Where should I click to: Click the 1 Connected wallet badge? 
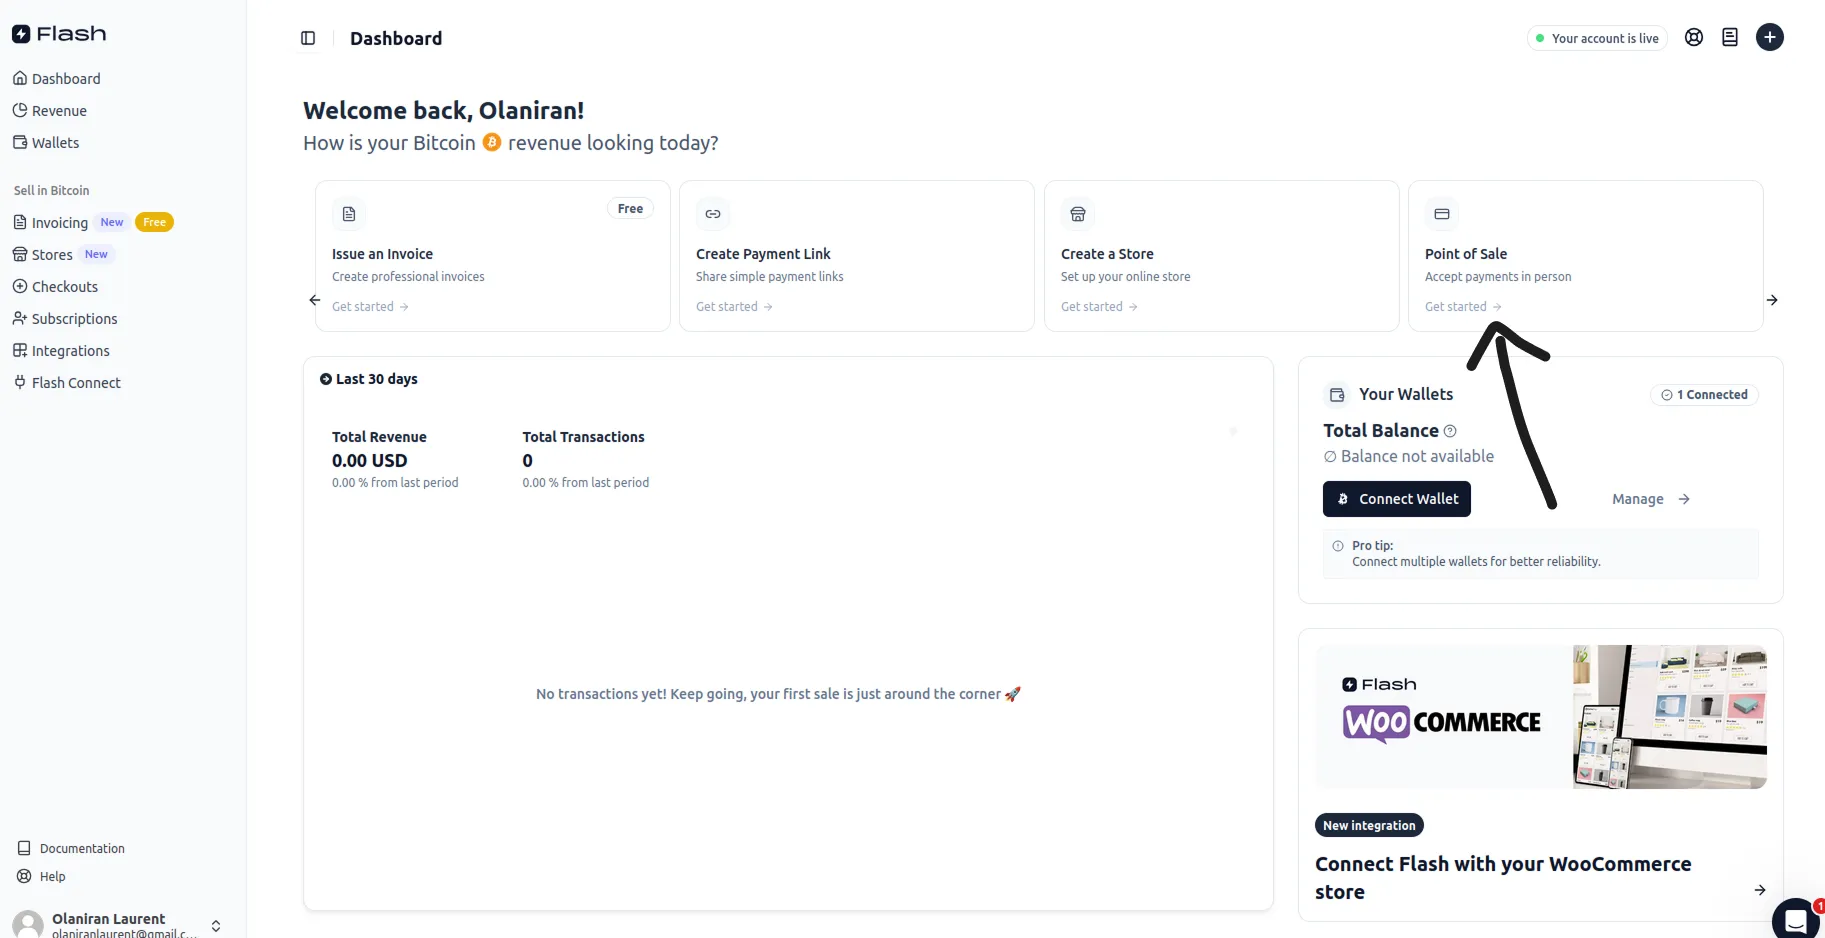pyautogui.click(x=1704, y=395)
